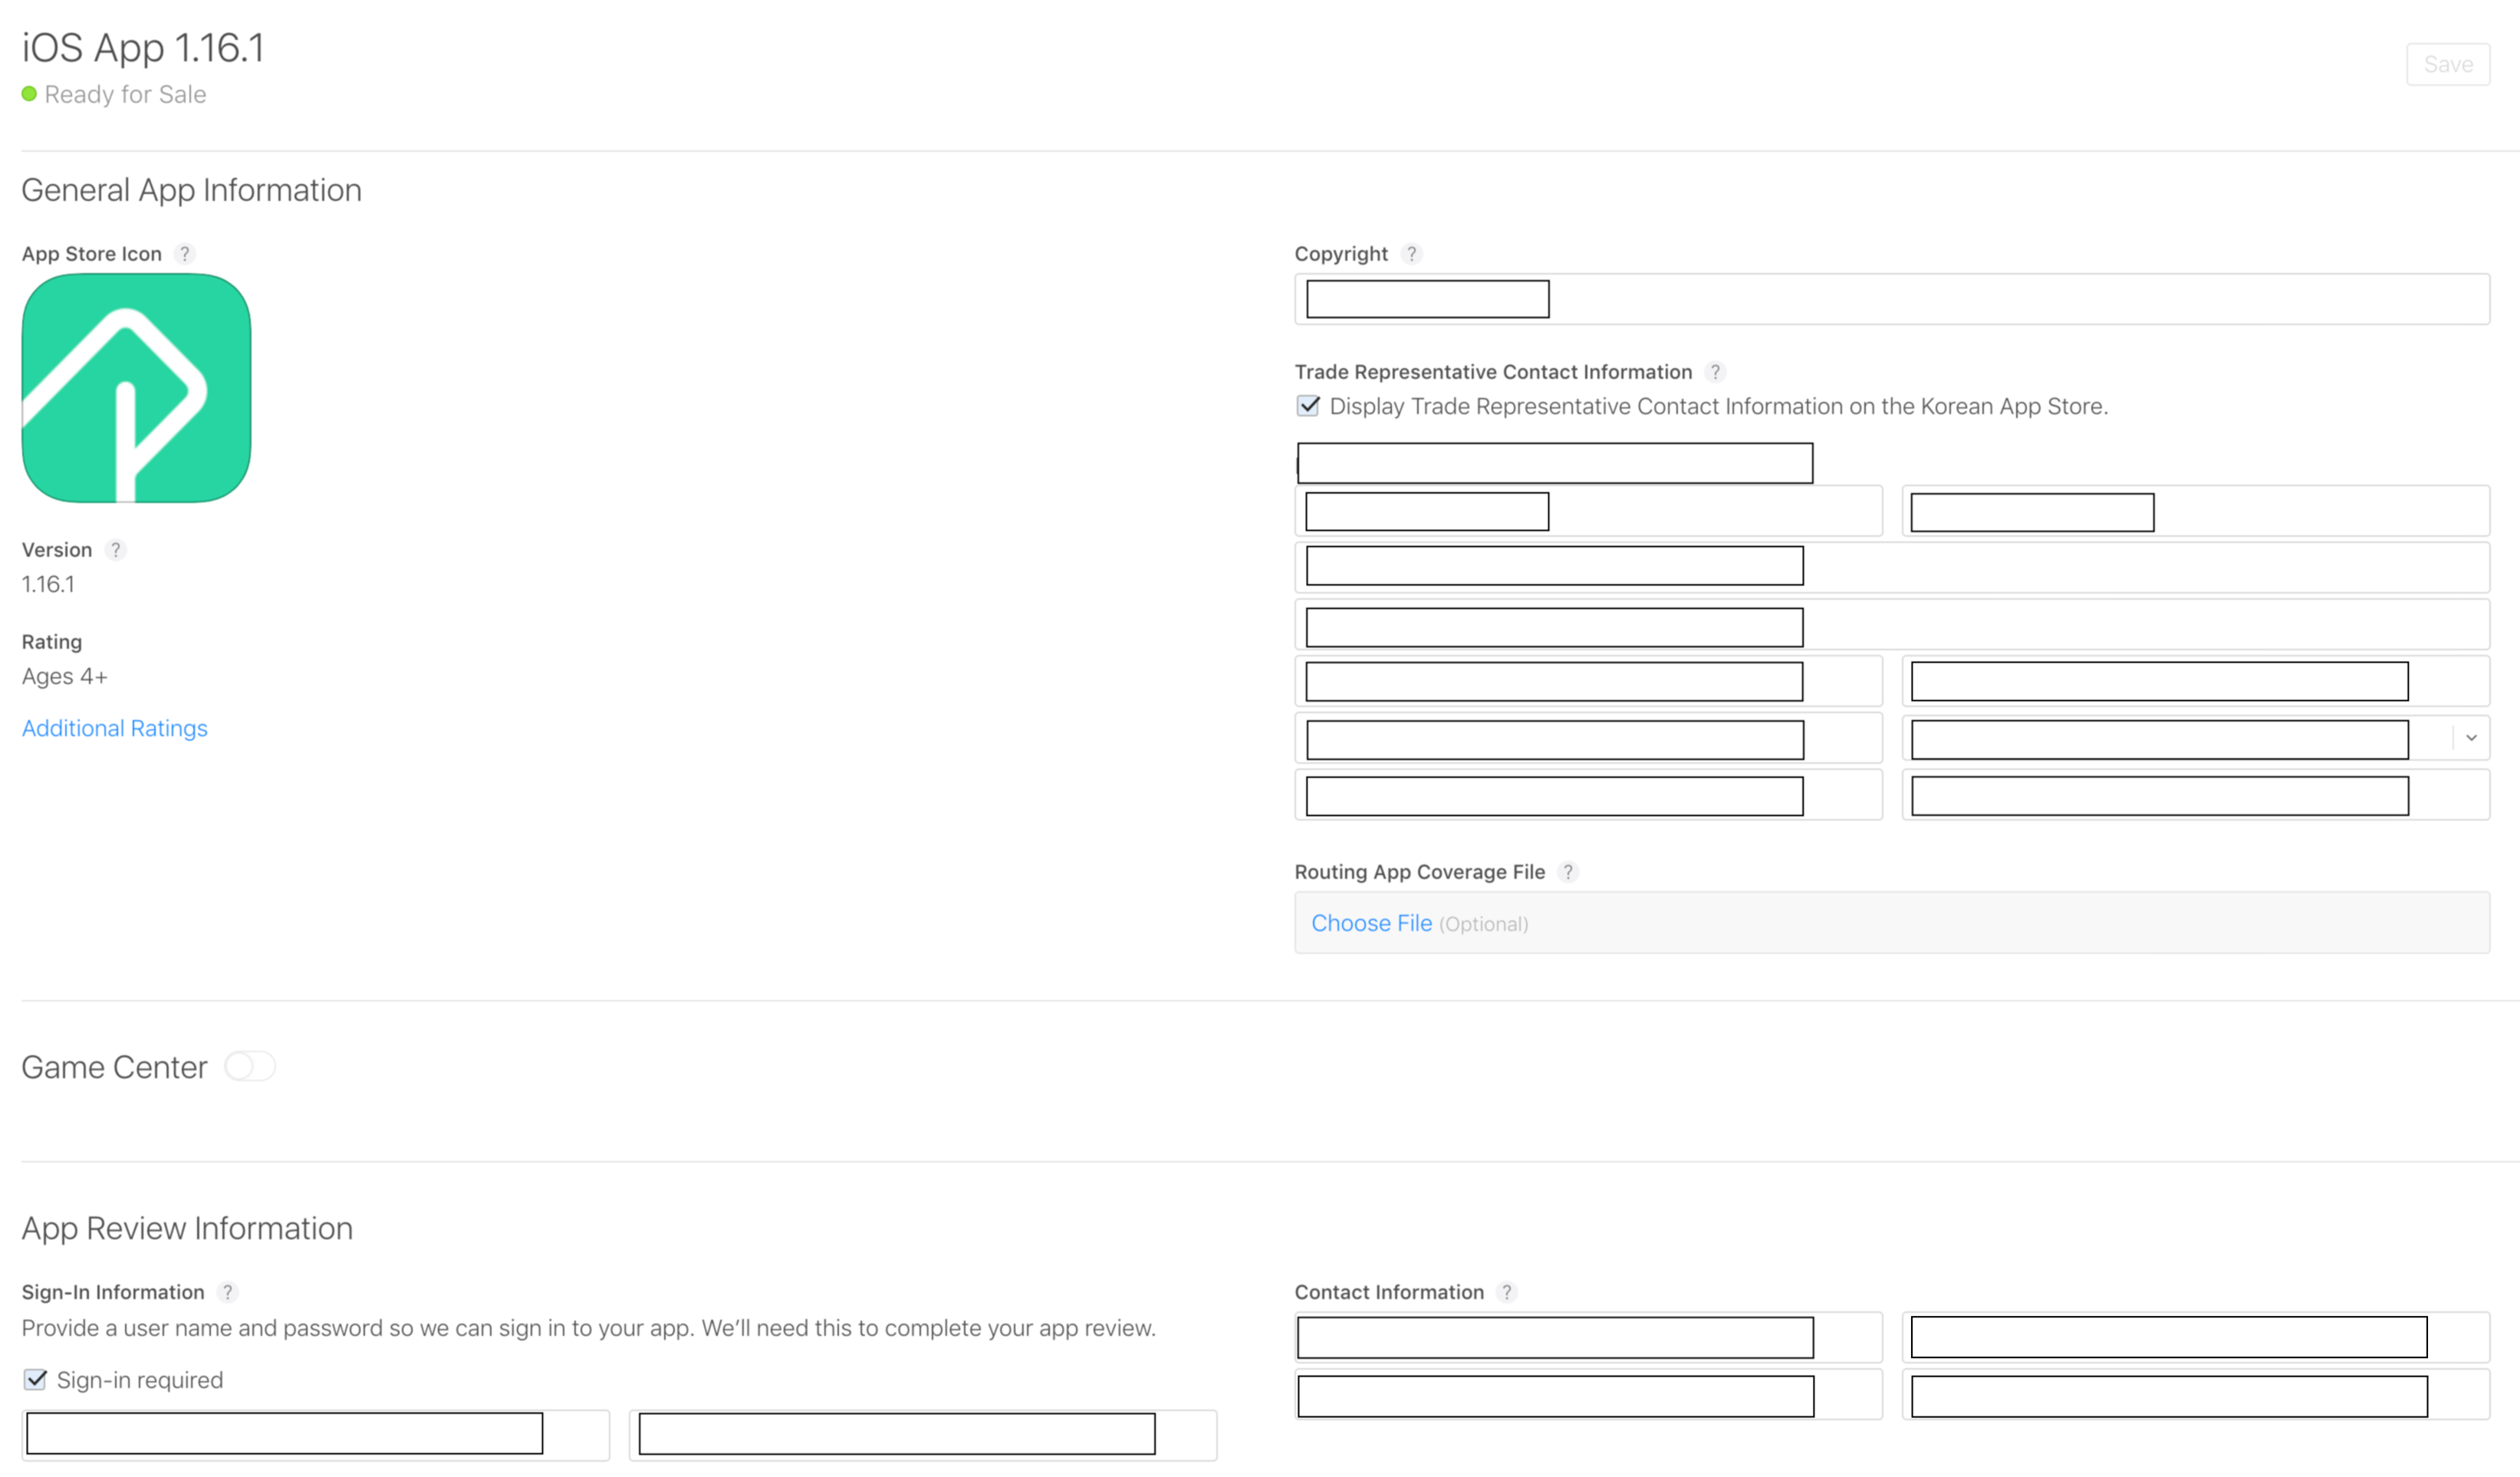Open help icon next to App Store Icon
Screen dimensions: 2520x1477
[x=184, y=254]
